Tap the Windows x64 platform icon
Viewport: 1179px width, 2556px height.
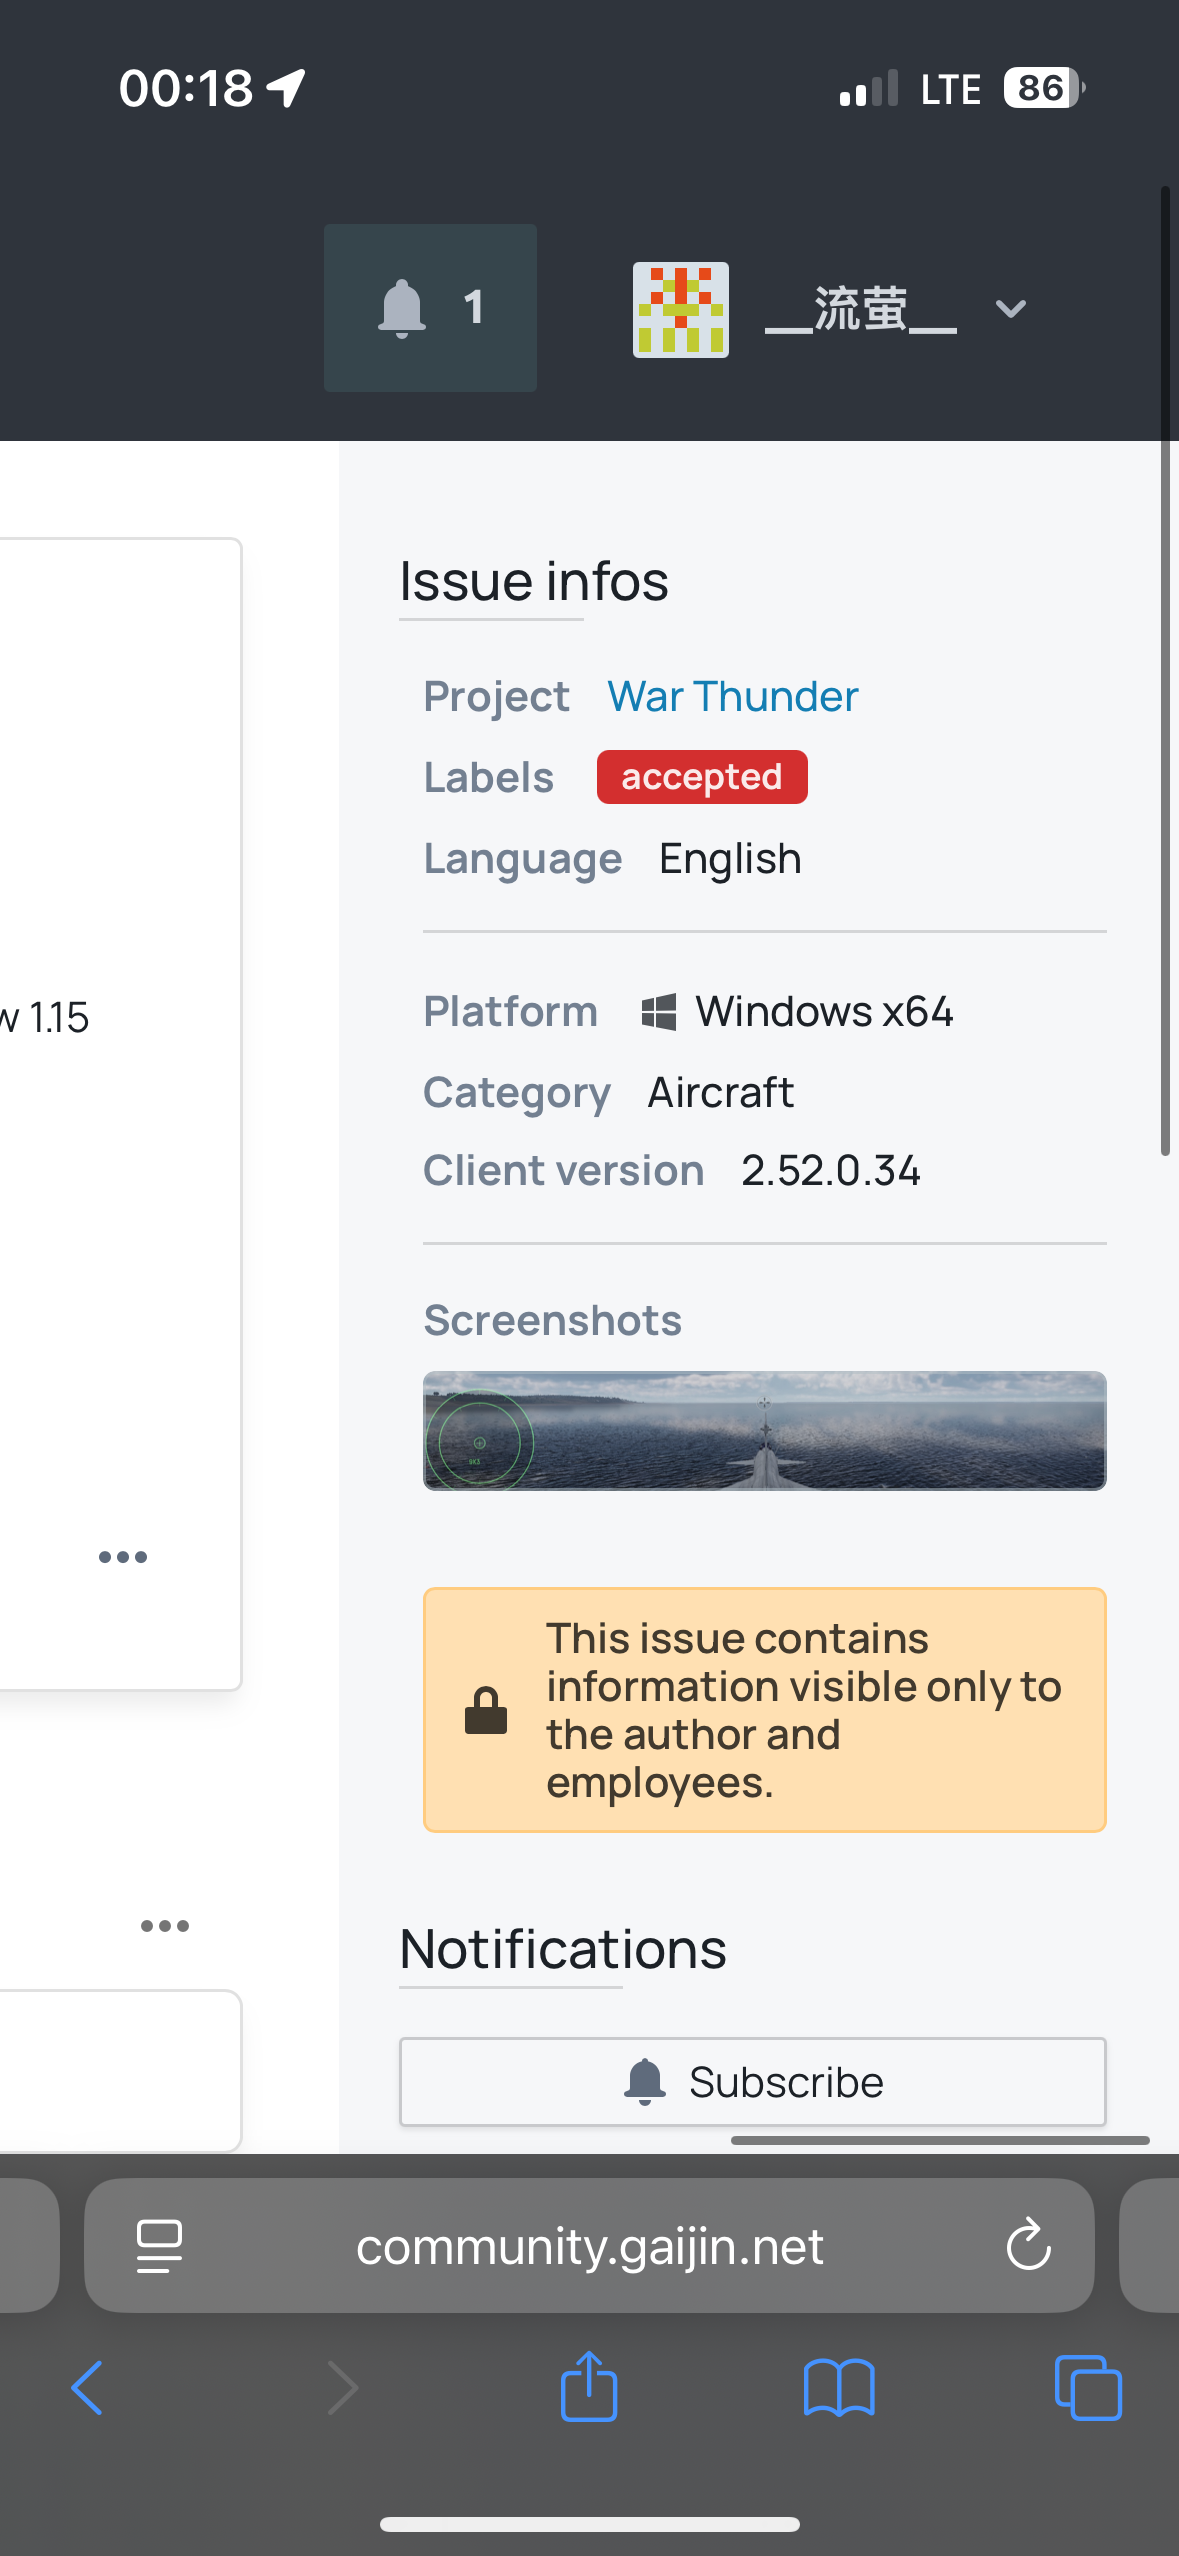point(658,1012)
